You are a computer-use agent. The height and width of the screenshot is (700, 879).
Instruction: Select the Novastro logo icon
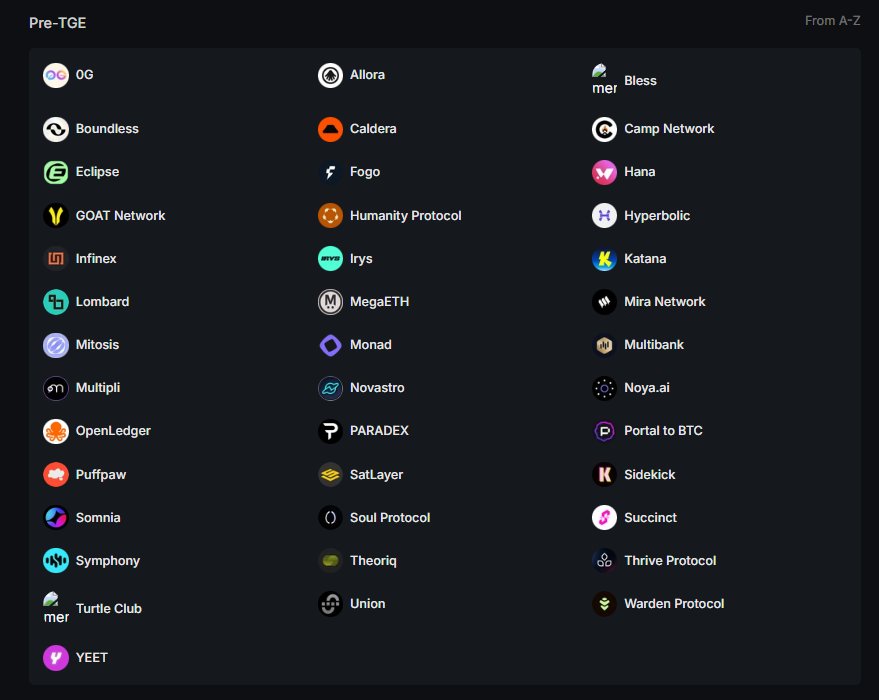[330, 388]
